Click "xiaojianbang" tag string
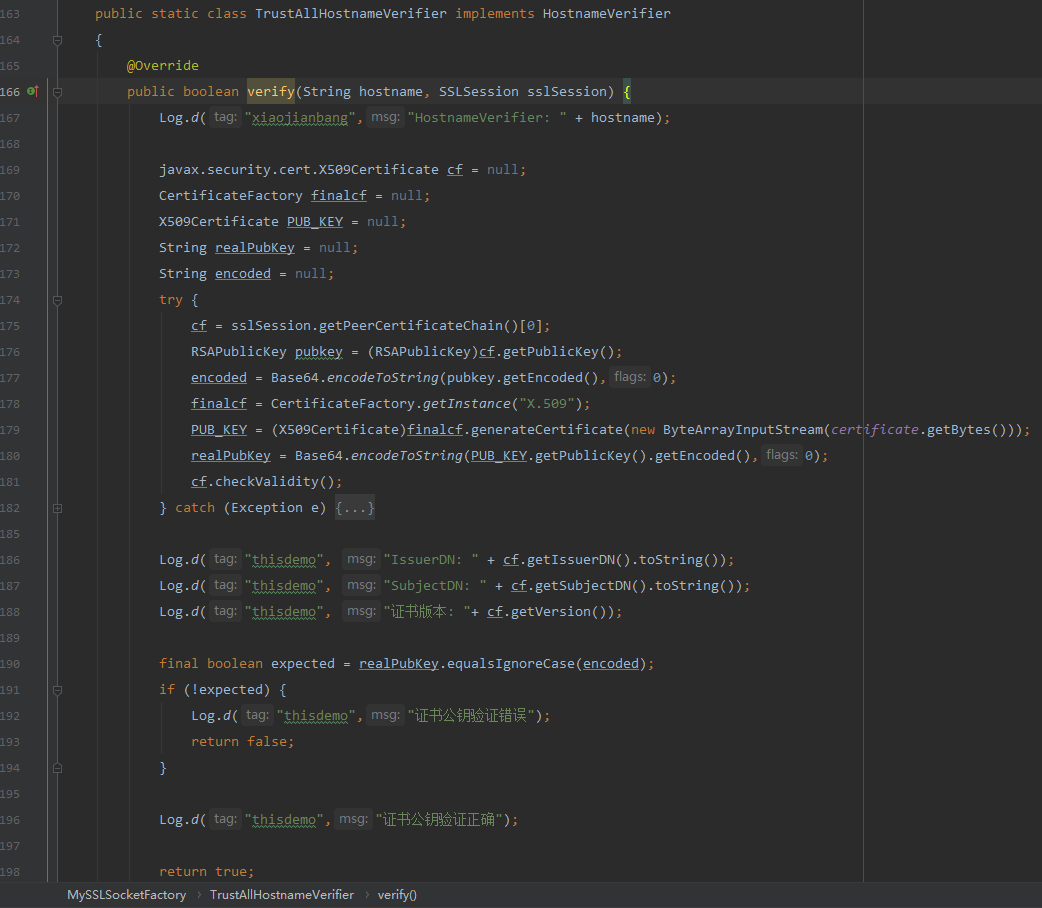Viewport: 1042px width, 908px height. [x=300, y=118]
